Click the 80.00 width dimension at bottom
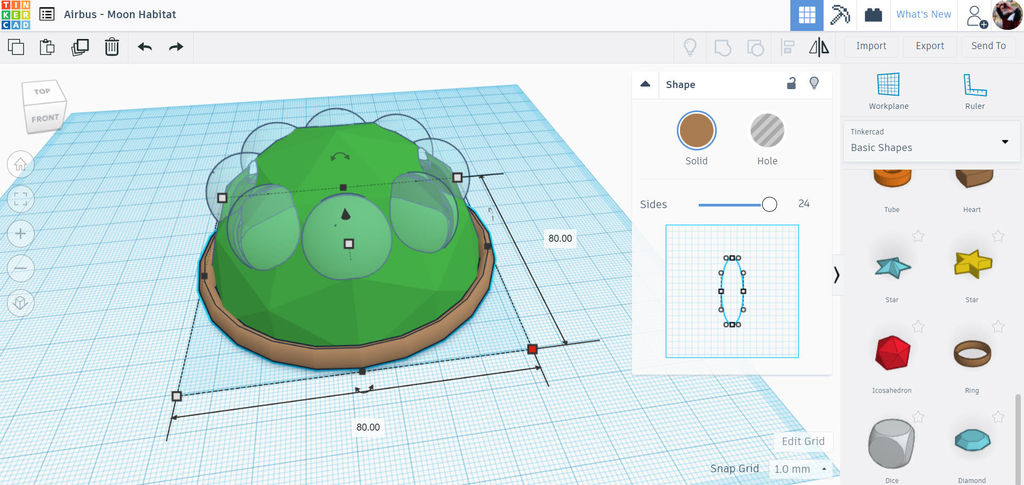 tap(368, 427)
